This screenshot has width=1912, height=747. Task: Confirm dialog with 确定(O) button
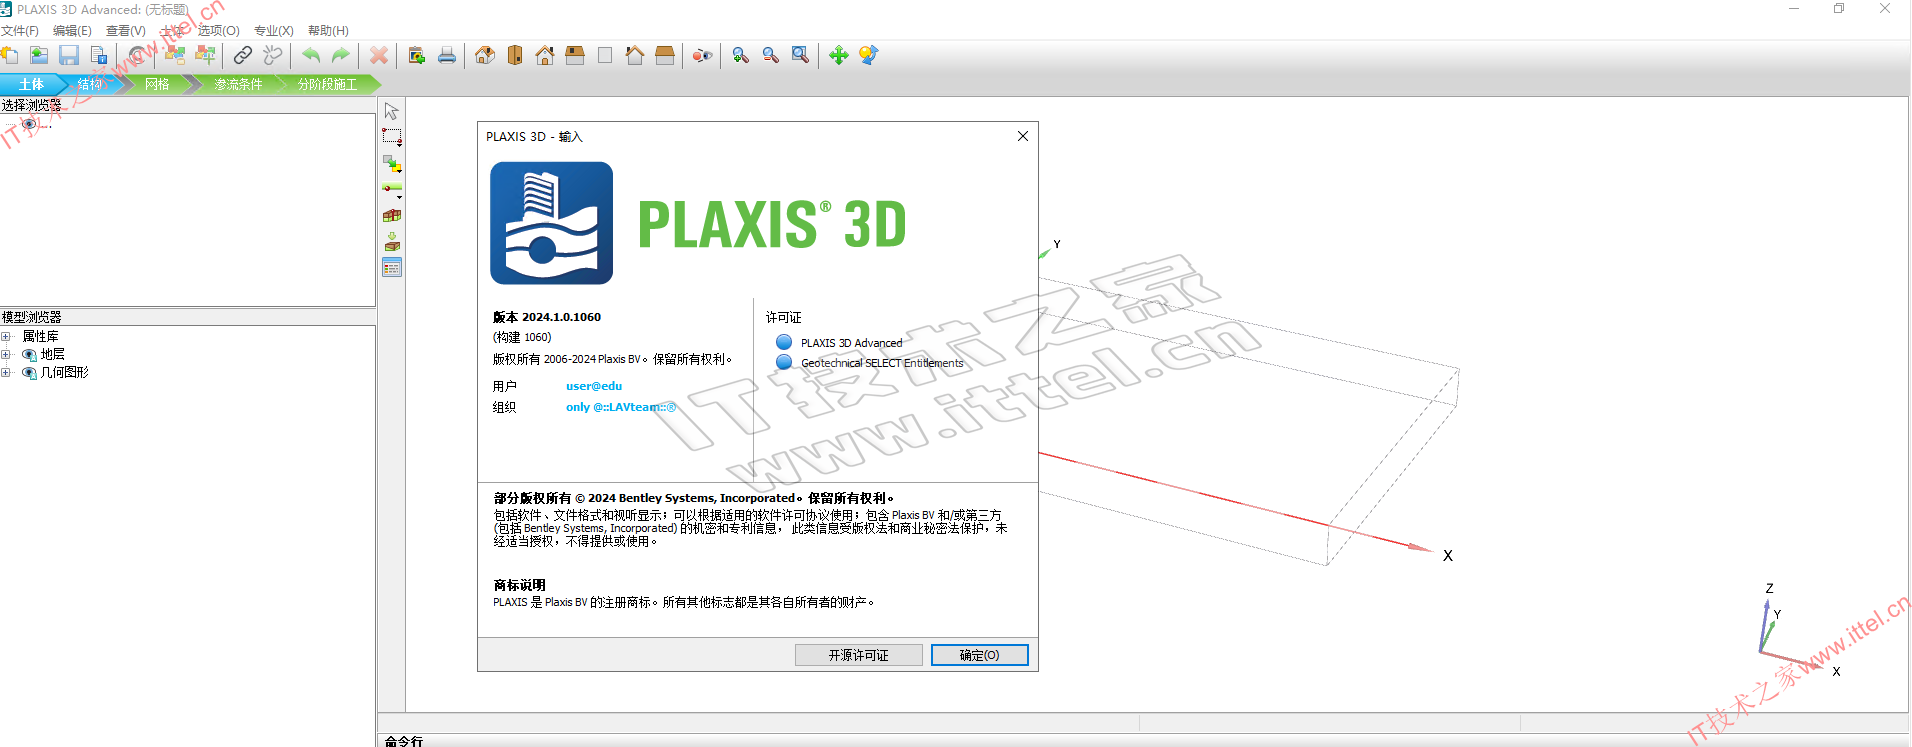(979, 655)
